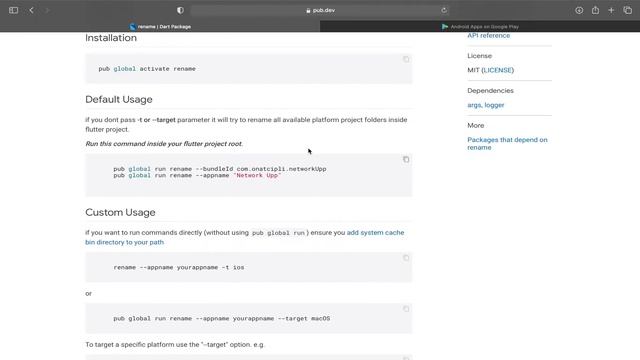Click the --appname "Network Upp" code line
Image resolution: width=640 pixels, height=360 pixels.
coord(197,176)
